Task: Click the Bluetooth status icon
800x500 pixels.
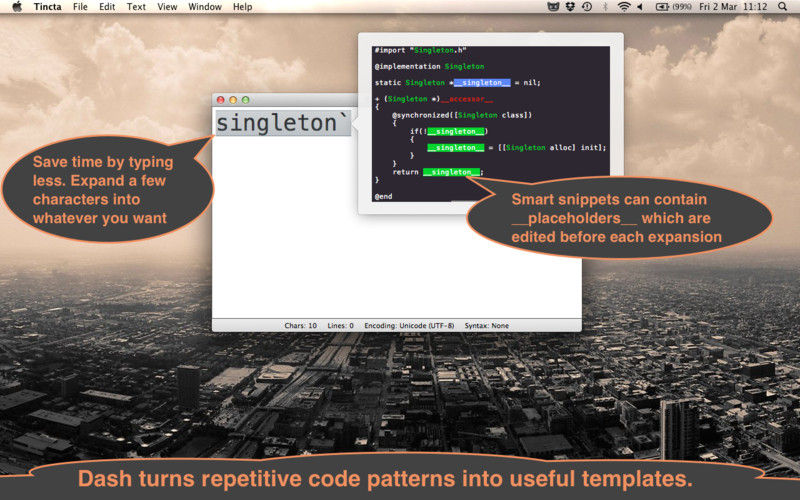Action: tap(605, 7)
